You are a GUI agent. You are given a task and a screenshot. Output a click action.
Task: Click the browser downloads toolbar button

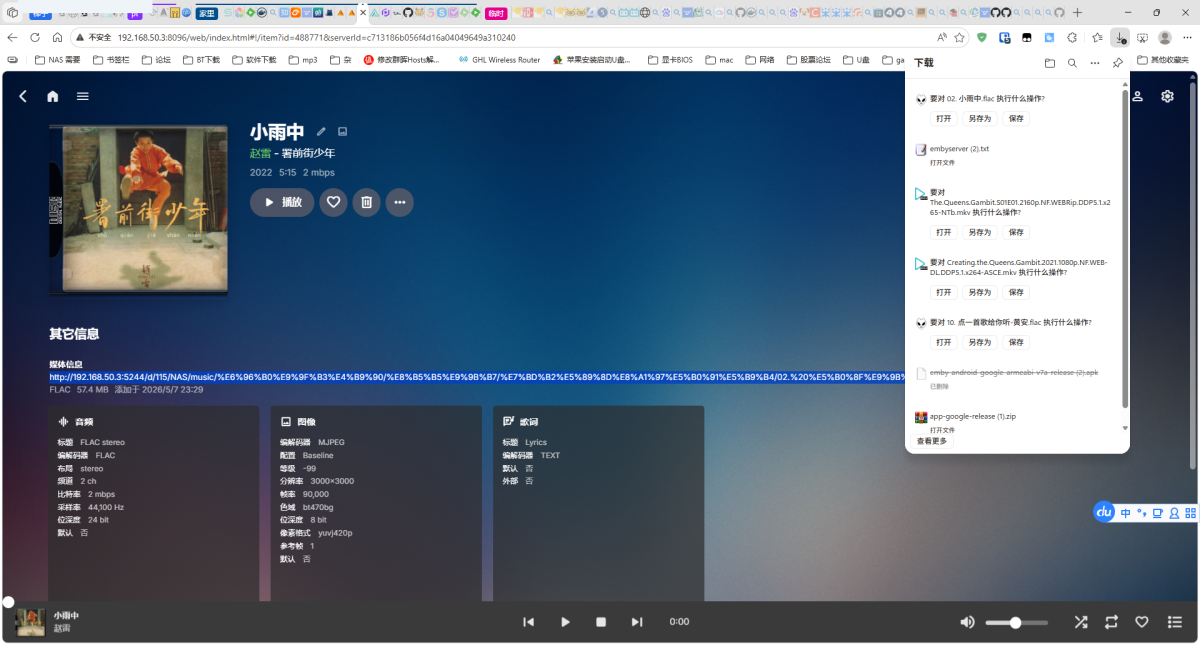coord(1120,37)
